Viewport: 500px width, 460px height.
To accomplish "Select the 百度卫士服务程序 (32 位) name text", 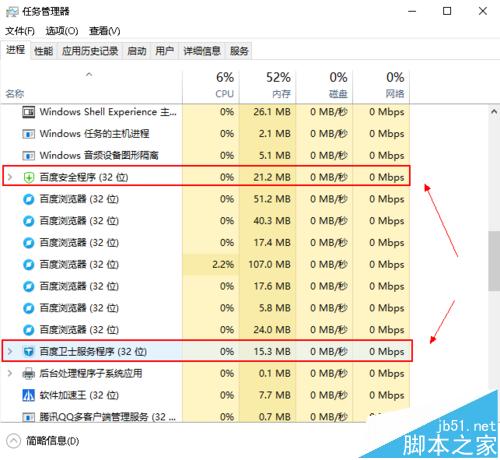I will [x=93, y=352].
